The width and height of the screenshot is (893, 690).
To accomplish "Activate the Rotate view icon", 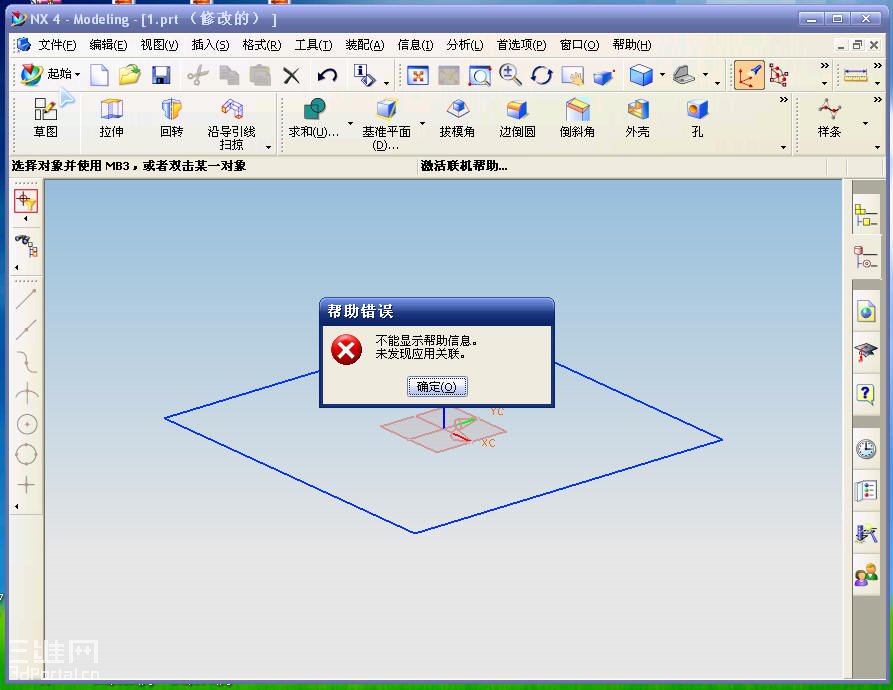I will click(541, 75).
